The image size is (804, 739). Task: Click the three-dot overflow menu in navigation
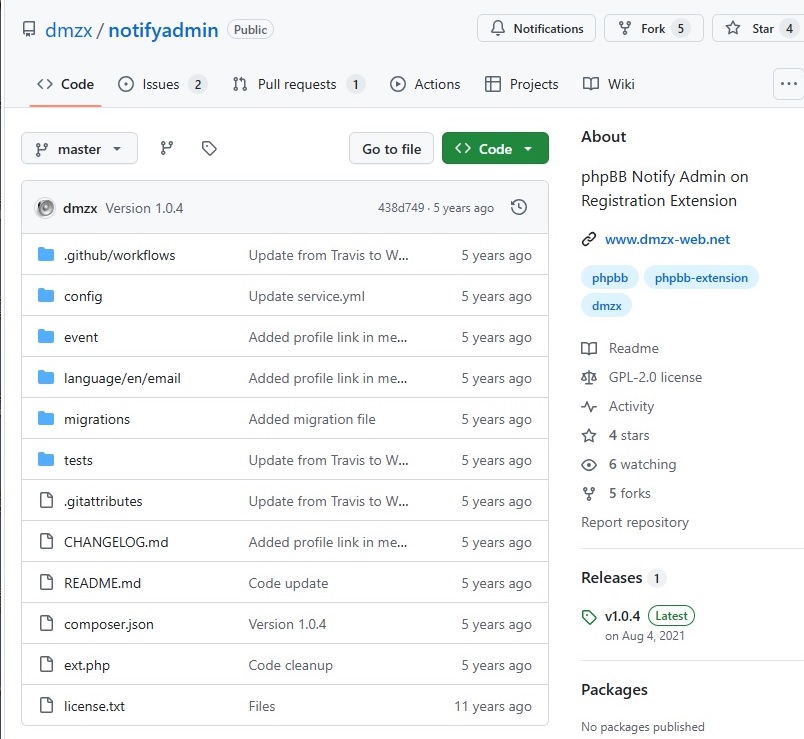coord(789,84)
